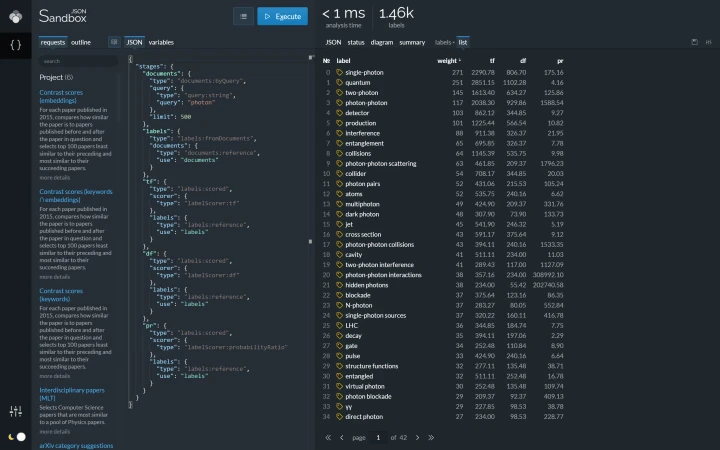Viewport: 720px width, 450px height.
Task: Sort the table by tf column
Action: (492, 61)
